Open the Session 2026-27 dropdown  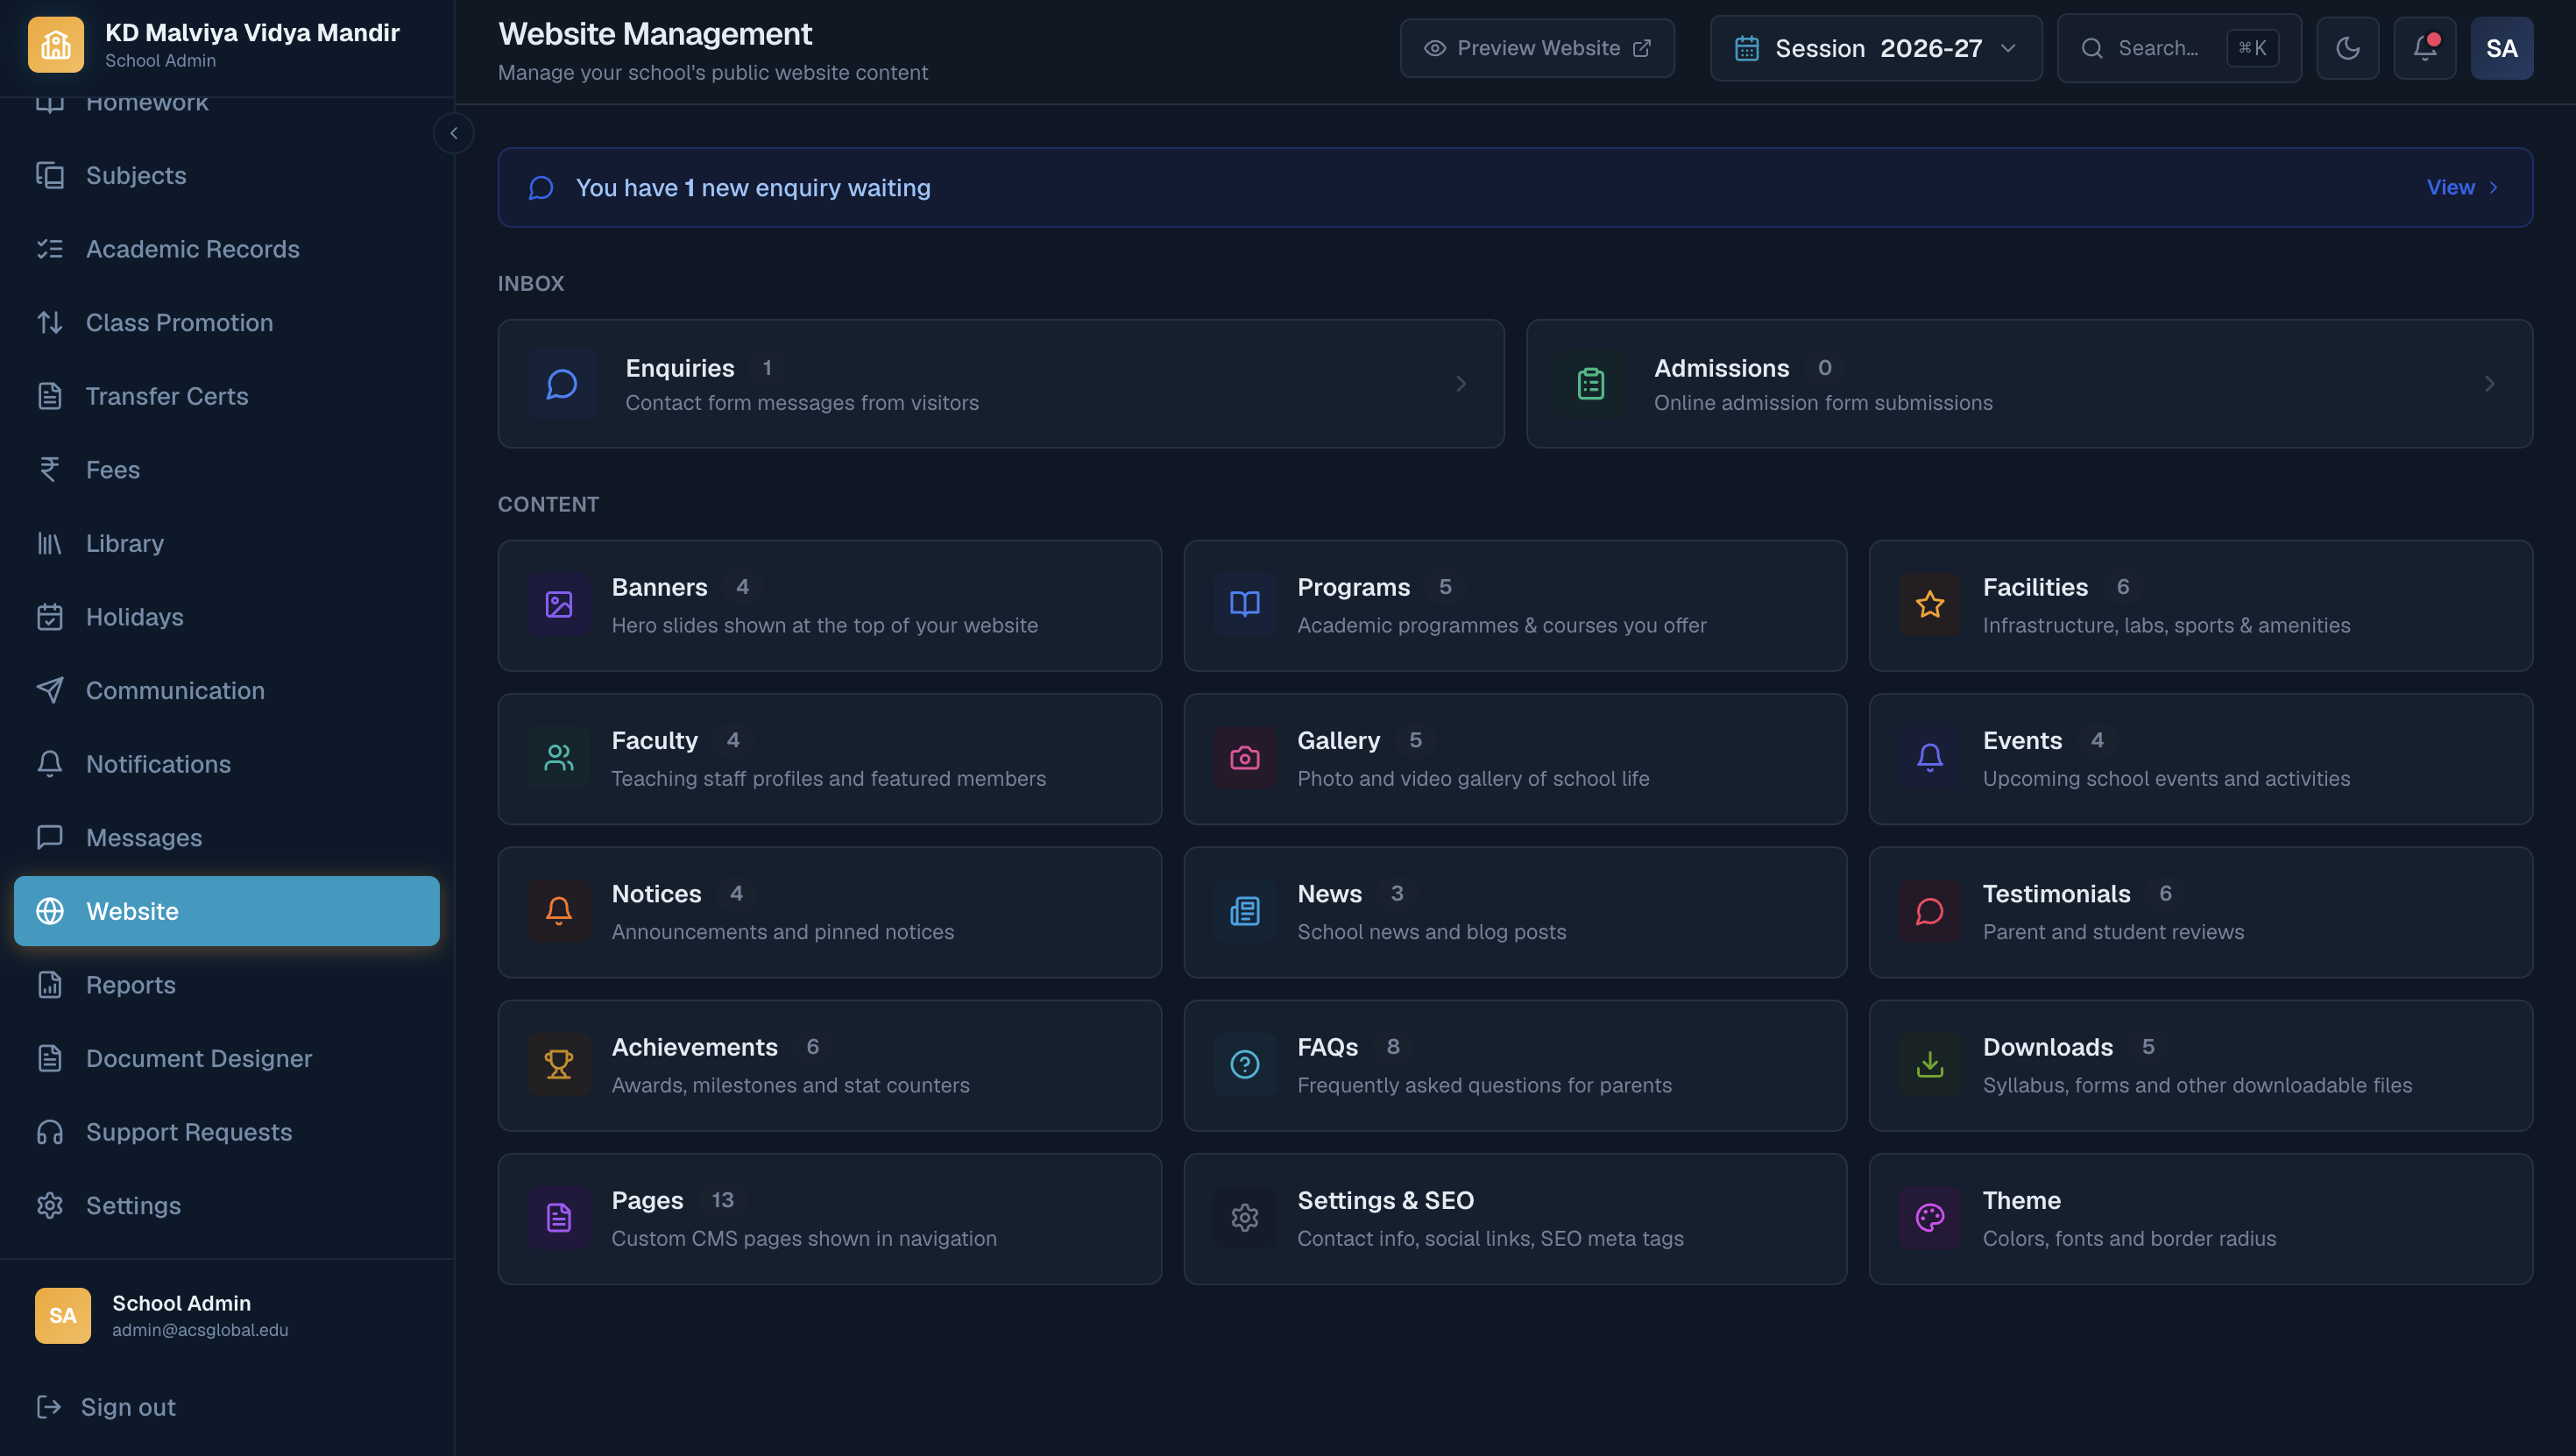tap(1875, 48)
